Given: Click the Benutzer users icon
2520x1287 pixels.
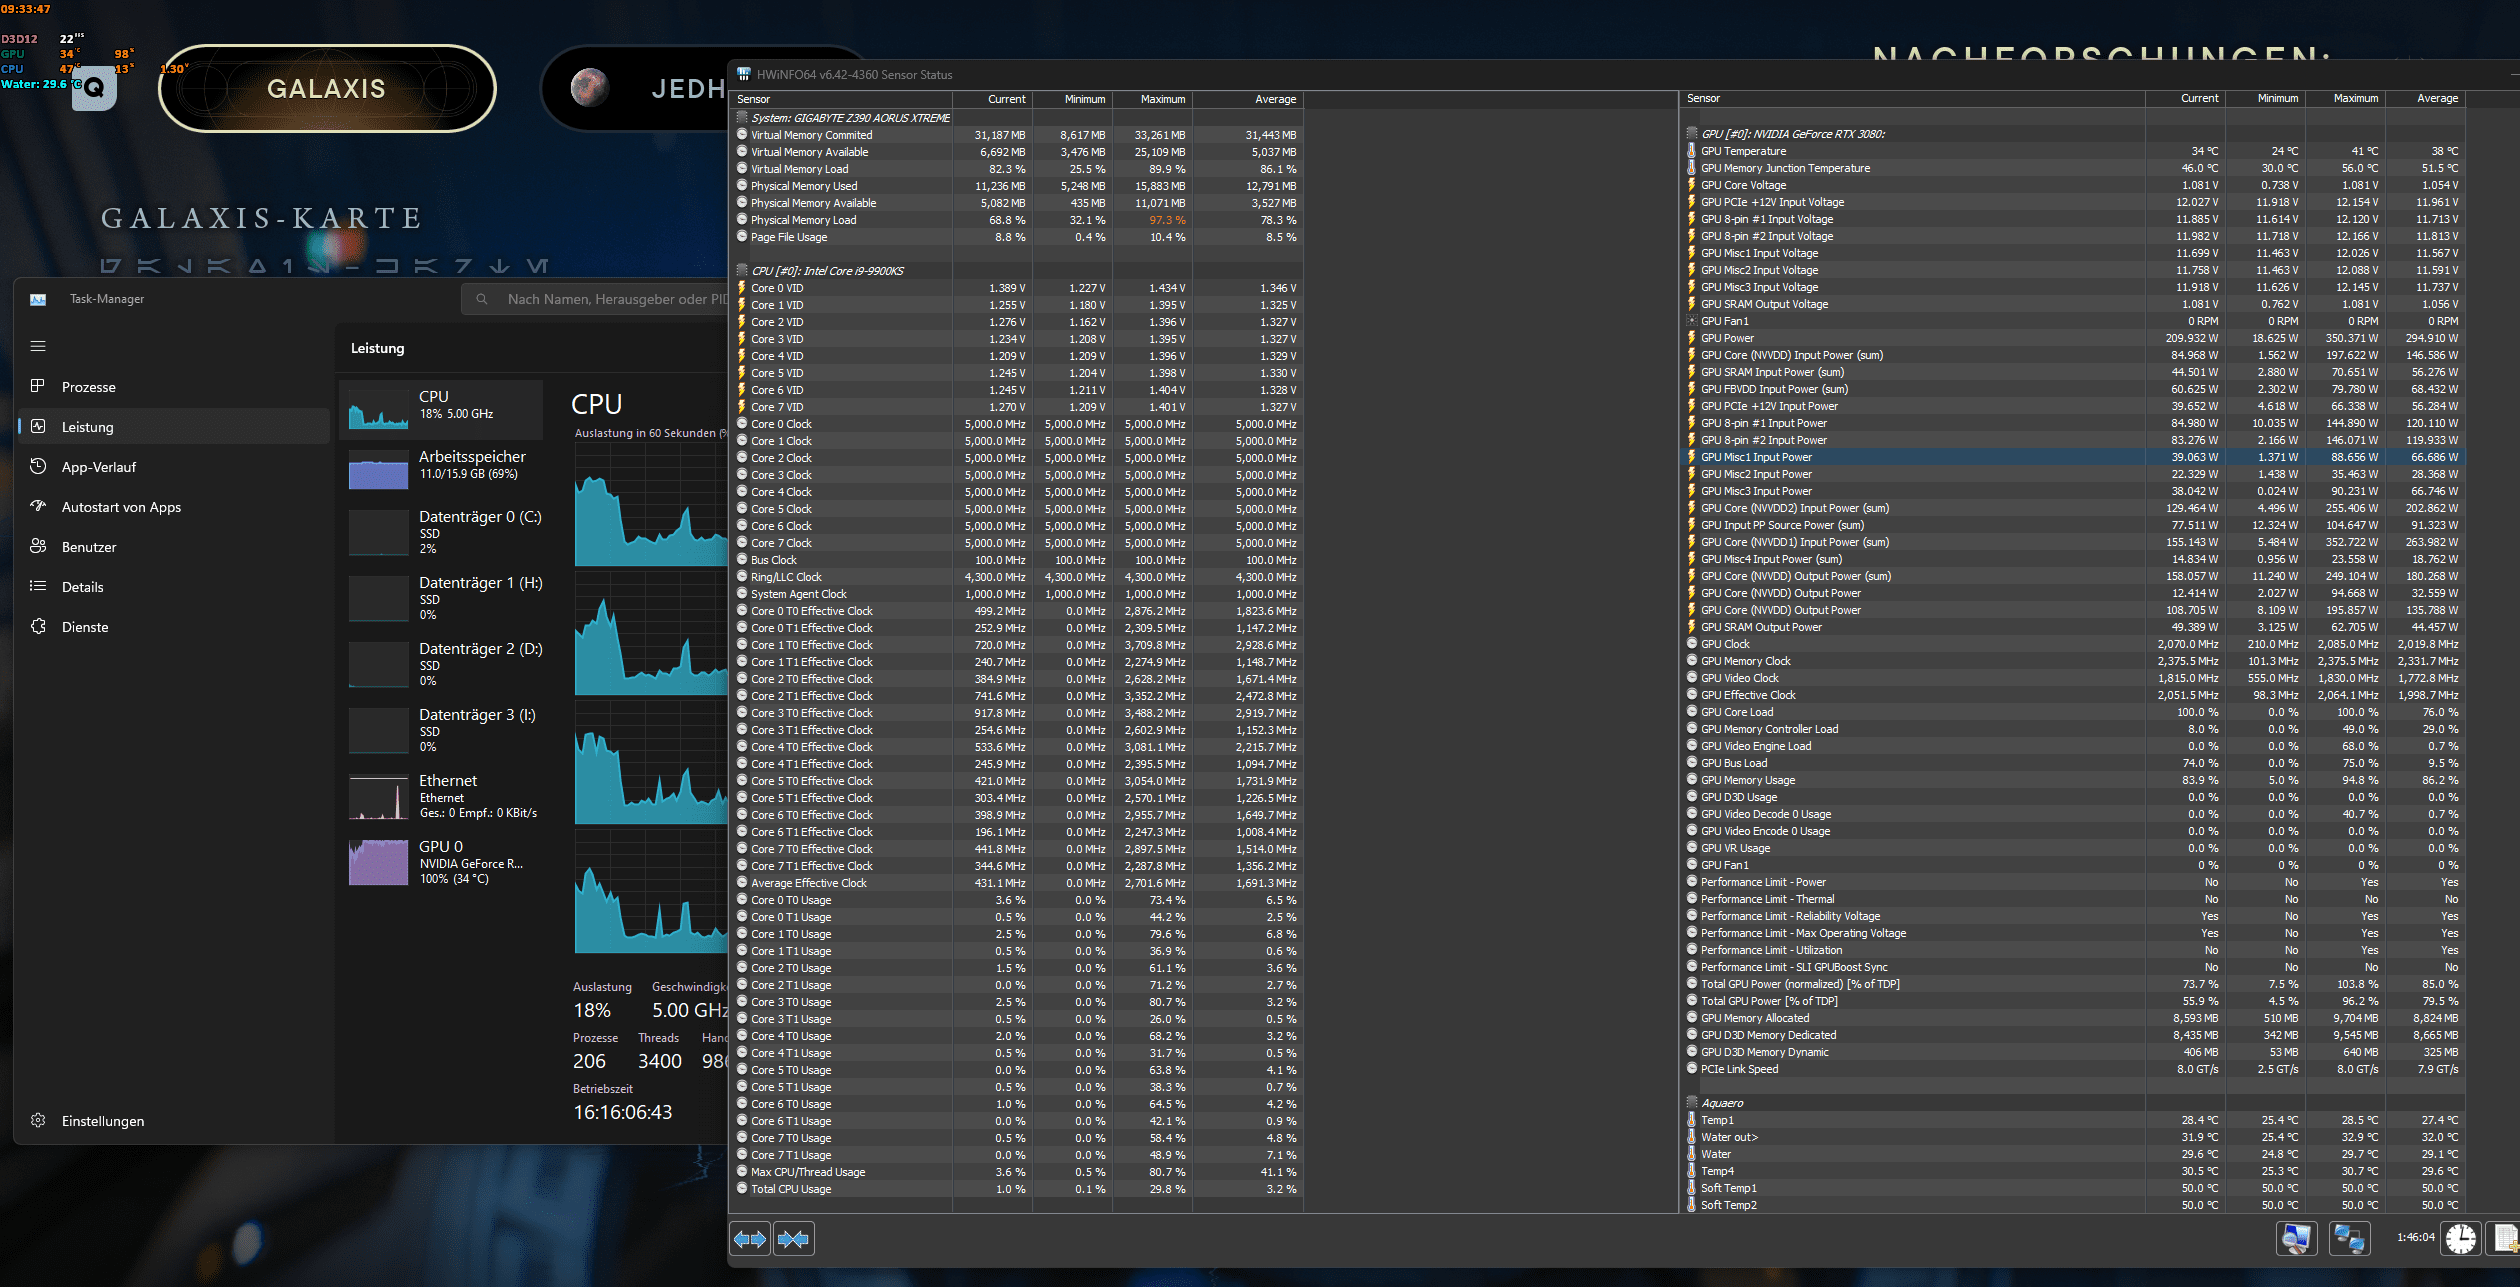Looking at the screenshot, I should coord(38,546).
